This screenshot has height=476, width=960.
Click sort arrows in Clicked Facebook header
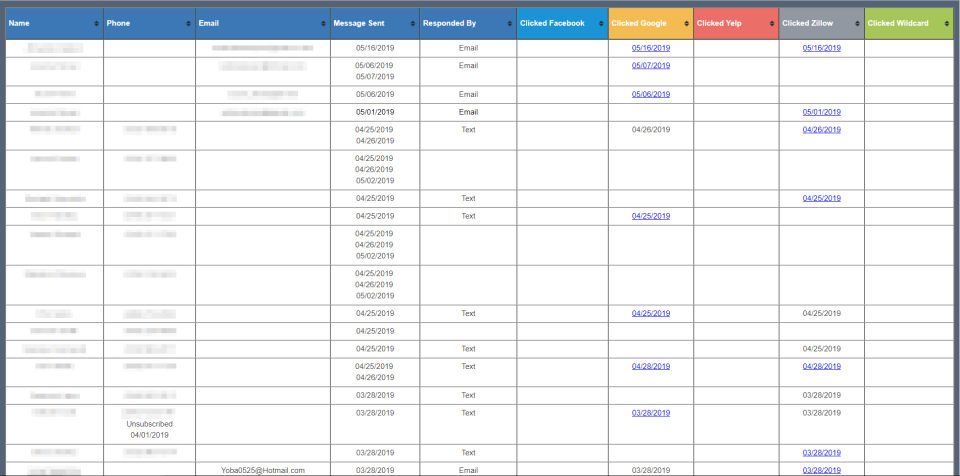point(602,24)
